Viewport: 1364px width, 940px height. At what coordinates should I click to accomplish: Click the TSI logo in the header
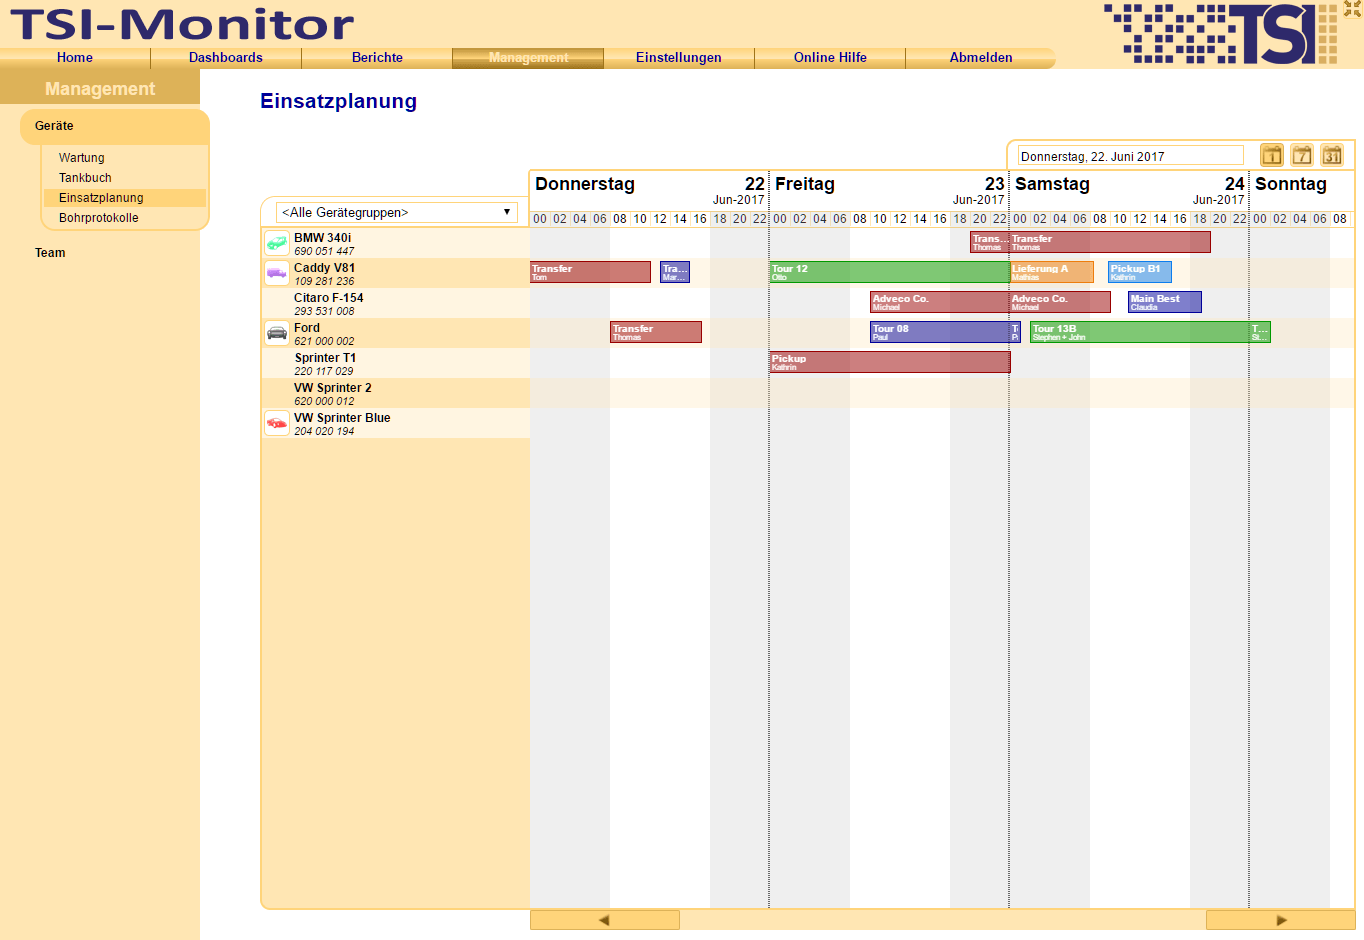(1221, 34)
